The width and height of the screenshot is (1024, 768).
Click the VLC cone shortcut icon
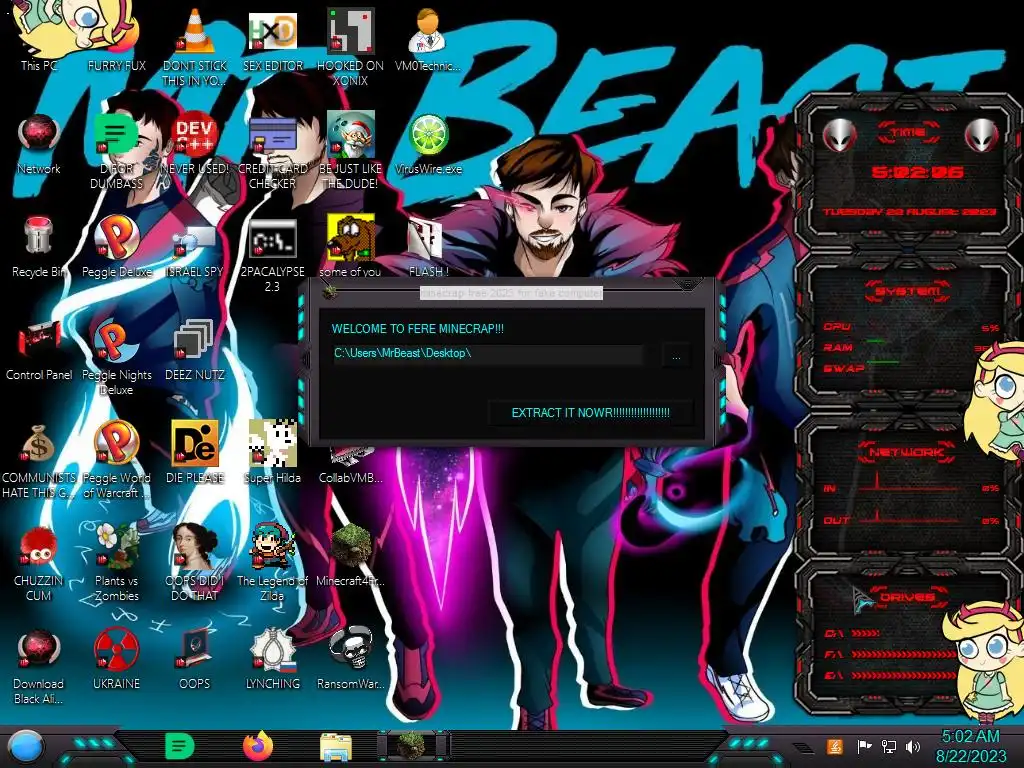(x=195, y=31)
